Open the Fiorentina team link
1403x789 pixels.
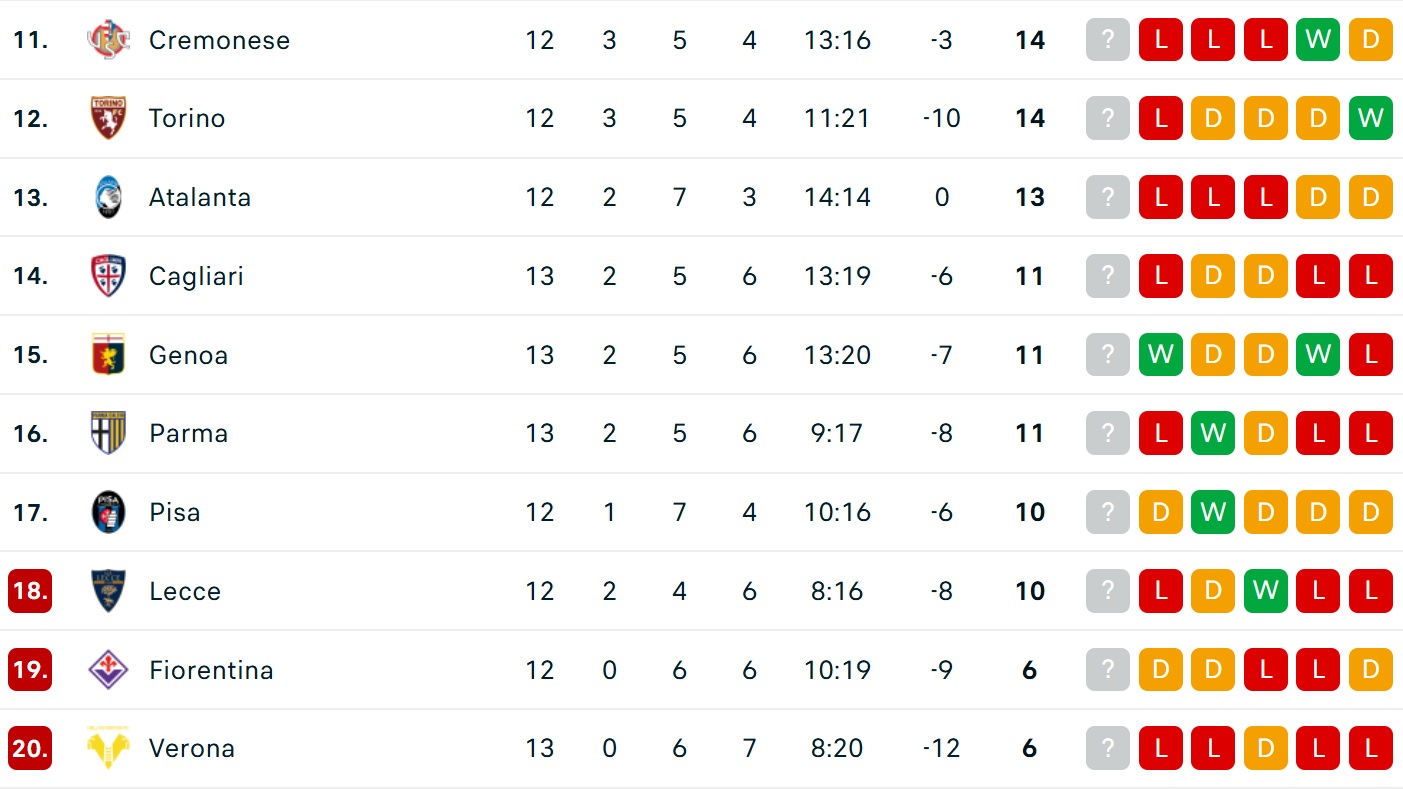point(211,670)
